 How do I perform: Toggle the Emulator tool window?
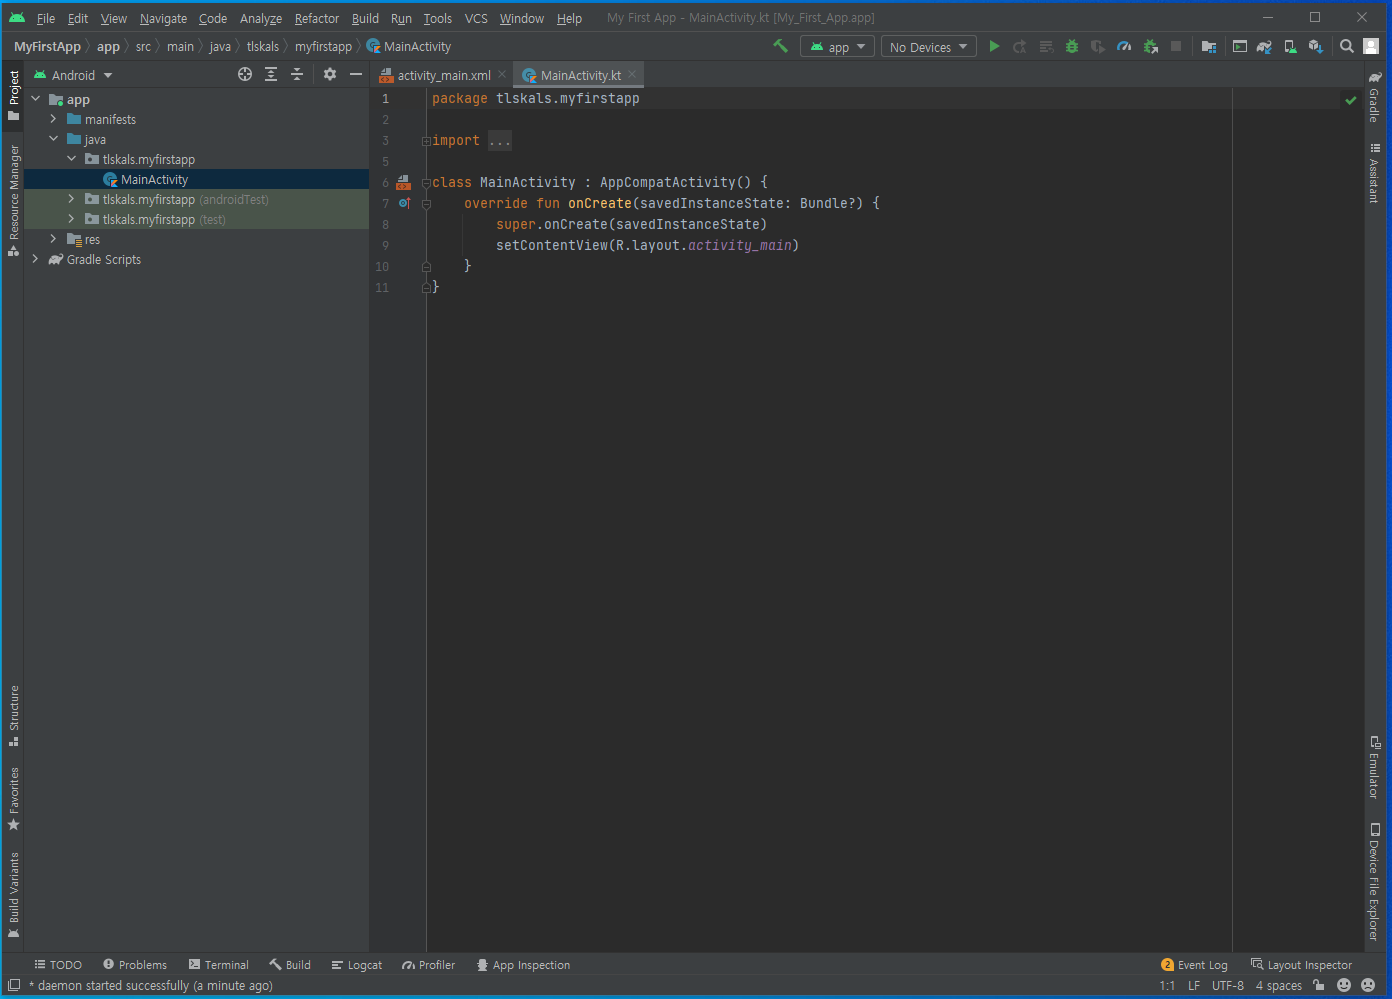pos(1375,767)
